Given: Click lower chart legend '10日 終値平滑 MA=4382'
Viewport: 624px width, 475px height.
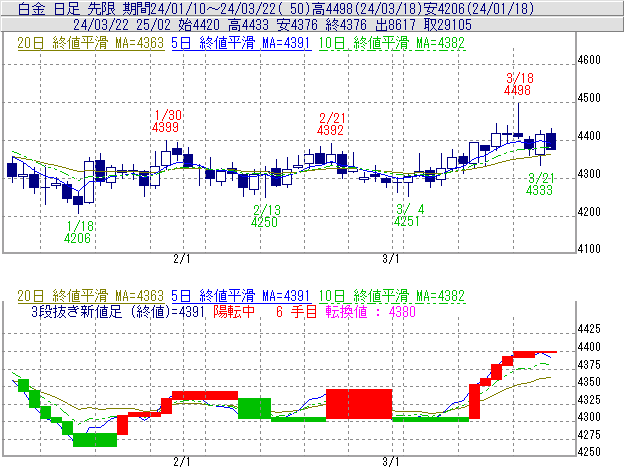Looking at the screenshot, I should [x=392, y=296].
